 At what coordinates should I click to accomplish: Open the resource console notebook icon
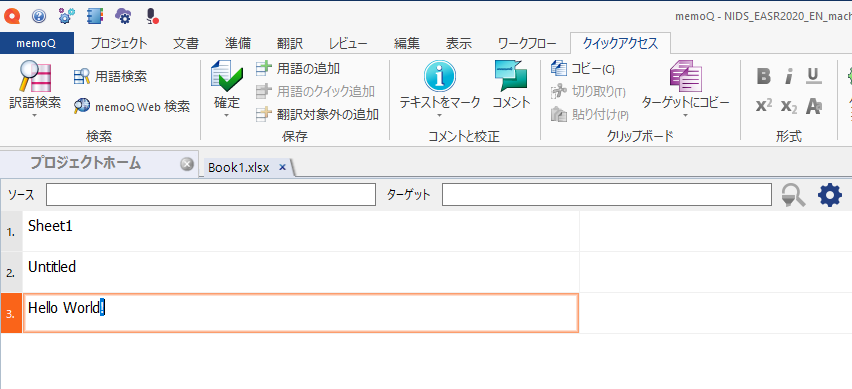coord(96,16)
